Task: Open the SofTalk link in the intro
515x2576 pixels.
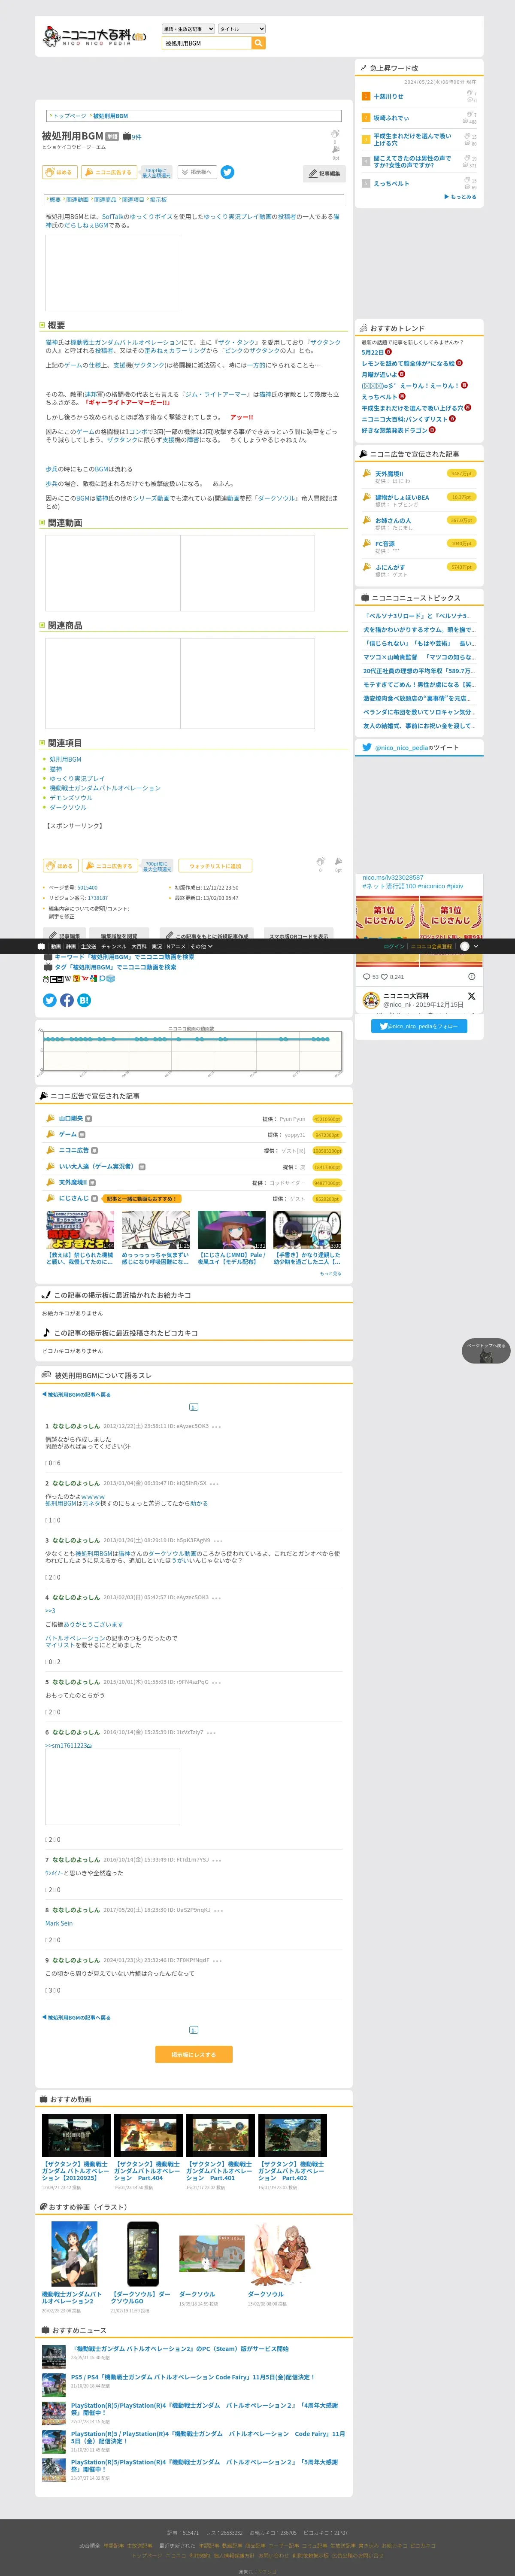Action: pyautogui.click(x=113, y=216)
